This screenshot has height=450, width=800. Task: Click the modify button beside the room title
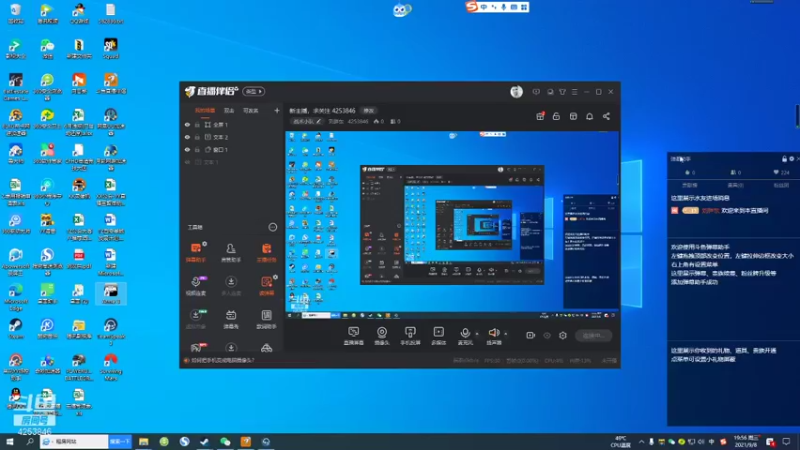(368, 111)
